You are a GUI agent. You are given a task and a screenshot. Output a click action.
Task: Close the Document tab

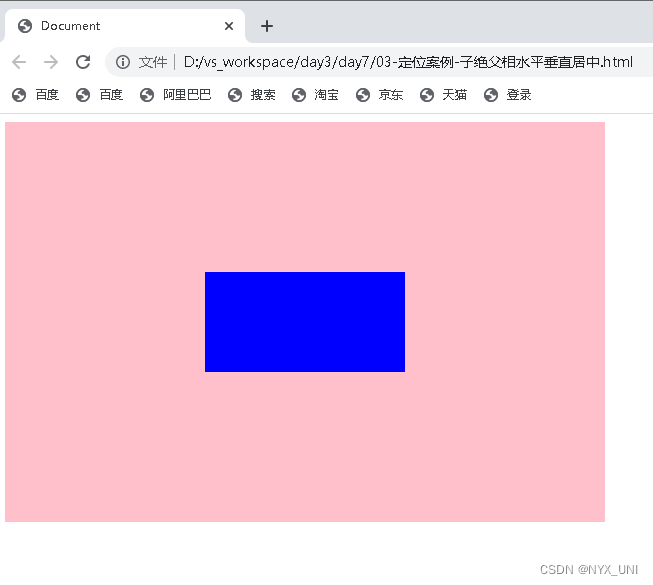[x=229, y=26]
